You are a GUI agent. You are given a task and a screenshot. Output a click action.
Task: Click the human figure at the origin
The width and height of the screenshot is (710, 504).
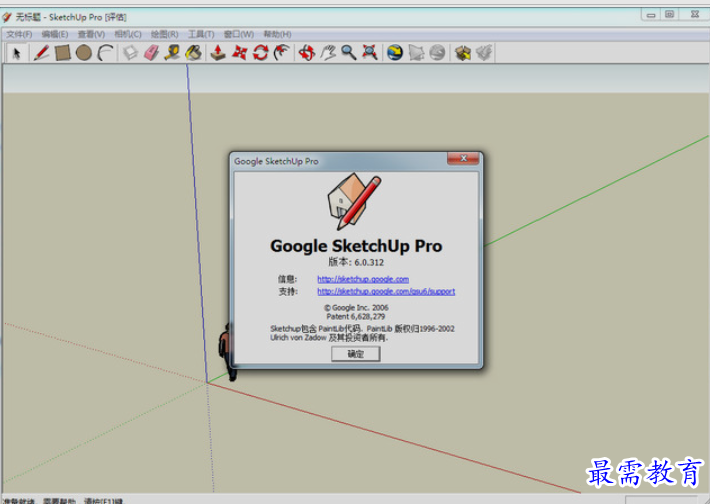[228, 352]
